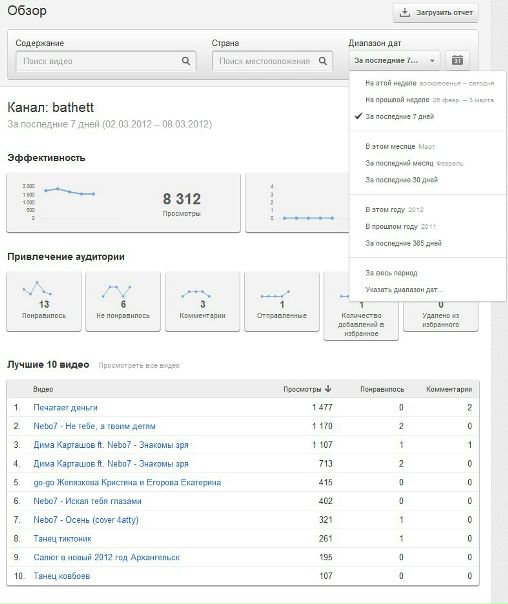The image size is (508, 604).
Task: Open the 'Комментарии' card
Action: [x=203, y=301]
